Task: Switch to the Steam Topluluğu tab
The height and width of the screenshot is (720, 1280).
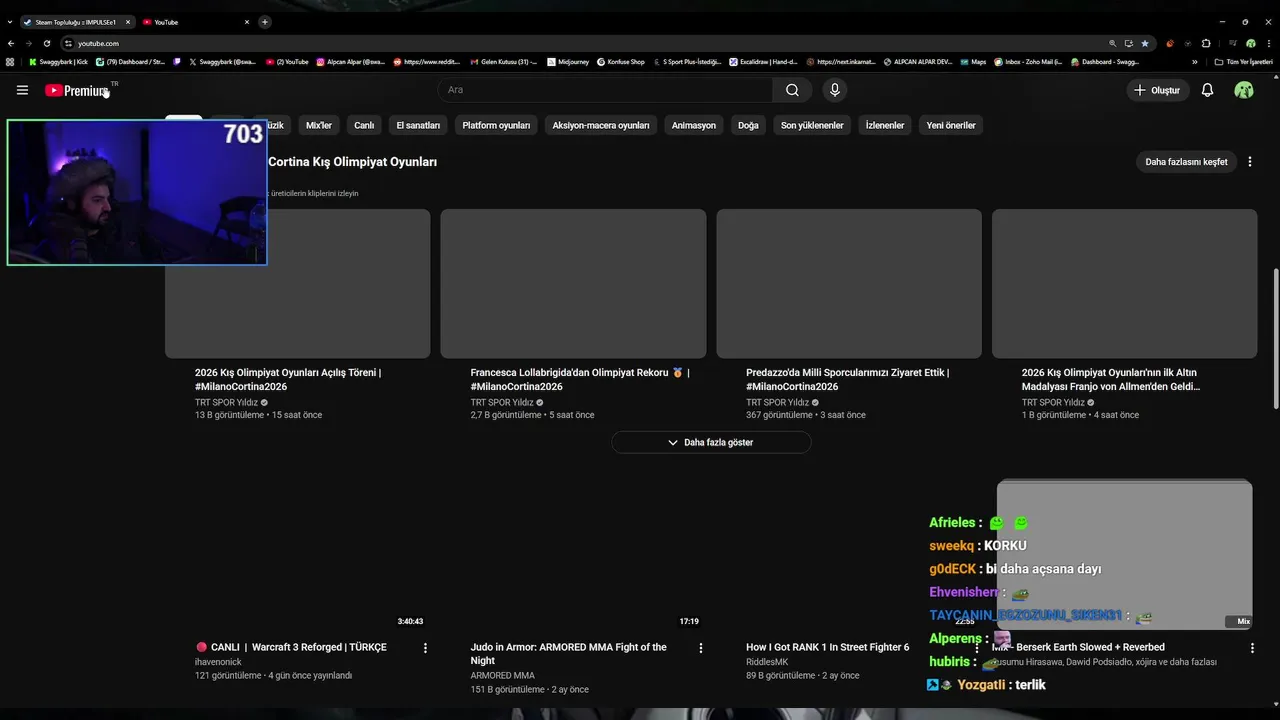Action: (x=76, y=22)
